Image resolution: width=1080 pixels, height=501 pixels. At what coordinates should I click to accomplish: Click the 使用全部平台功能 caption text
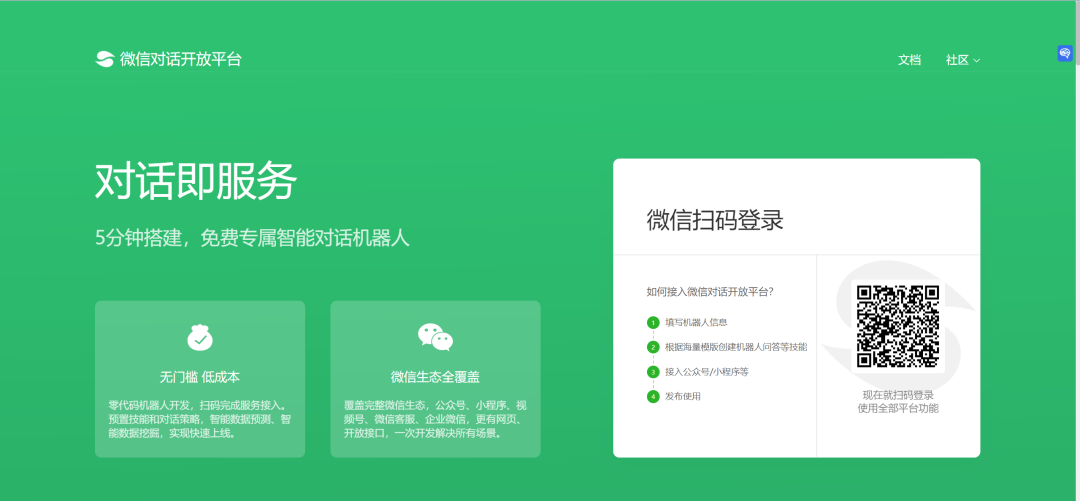coord(898,409)
